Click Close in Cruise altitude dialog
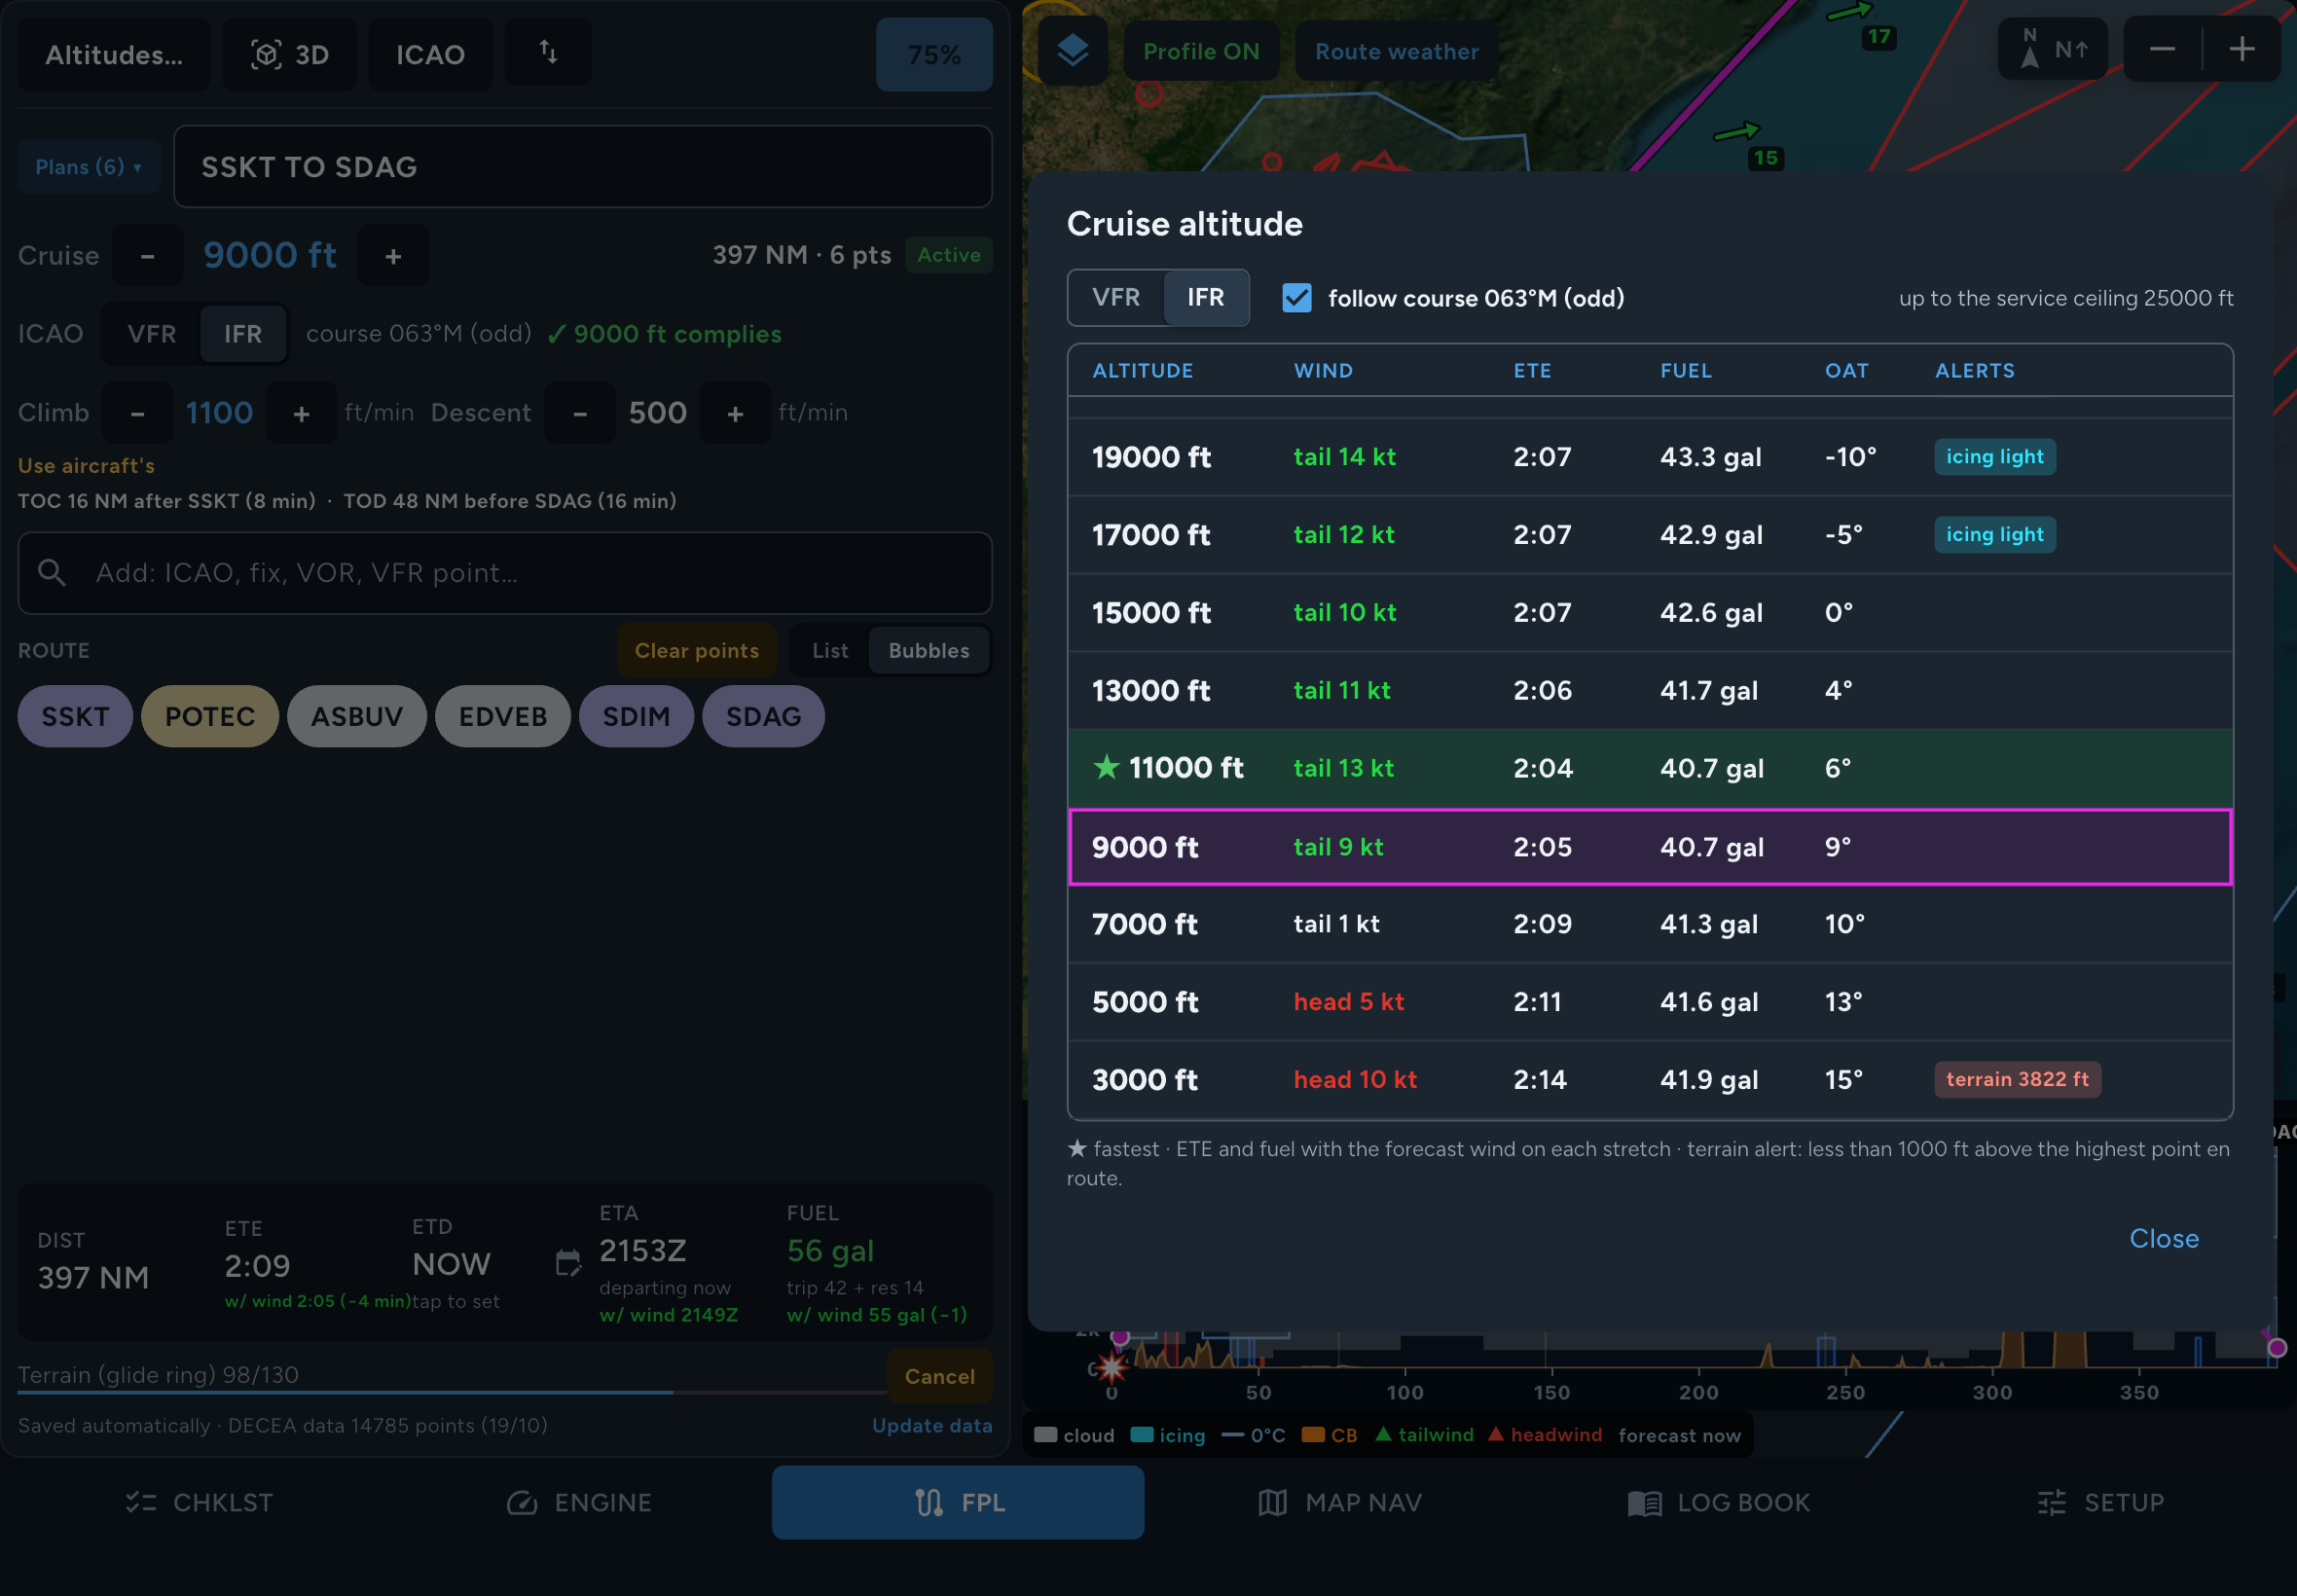The image size is (2297, 1596). click(x=2164, y=1238)
